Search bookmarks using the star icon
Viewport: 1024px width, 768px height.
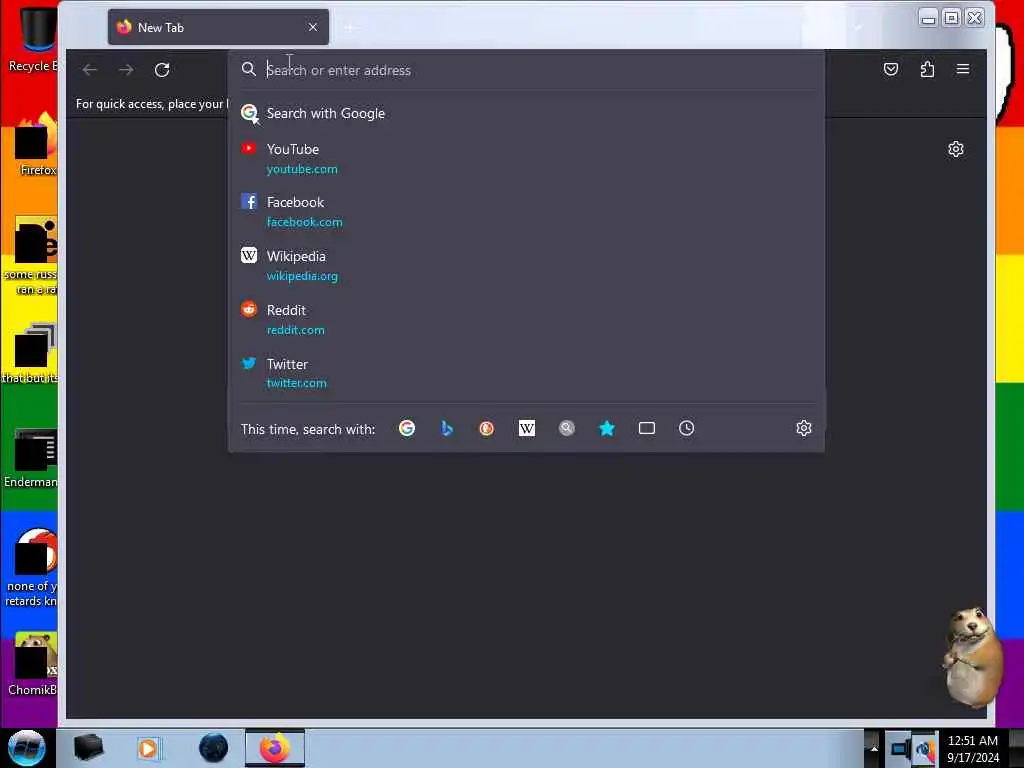pos(607,428)
